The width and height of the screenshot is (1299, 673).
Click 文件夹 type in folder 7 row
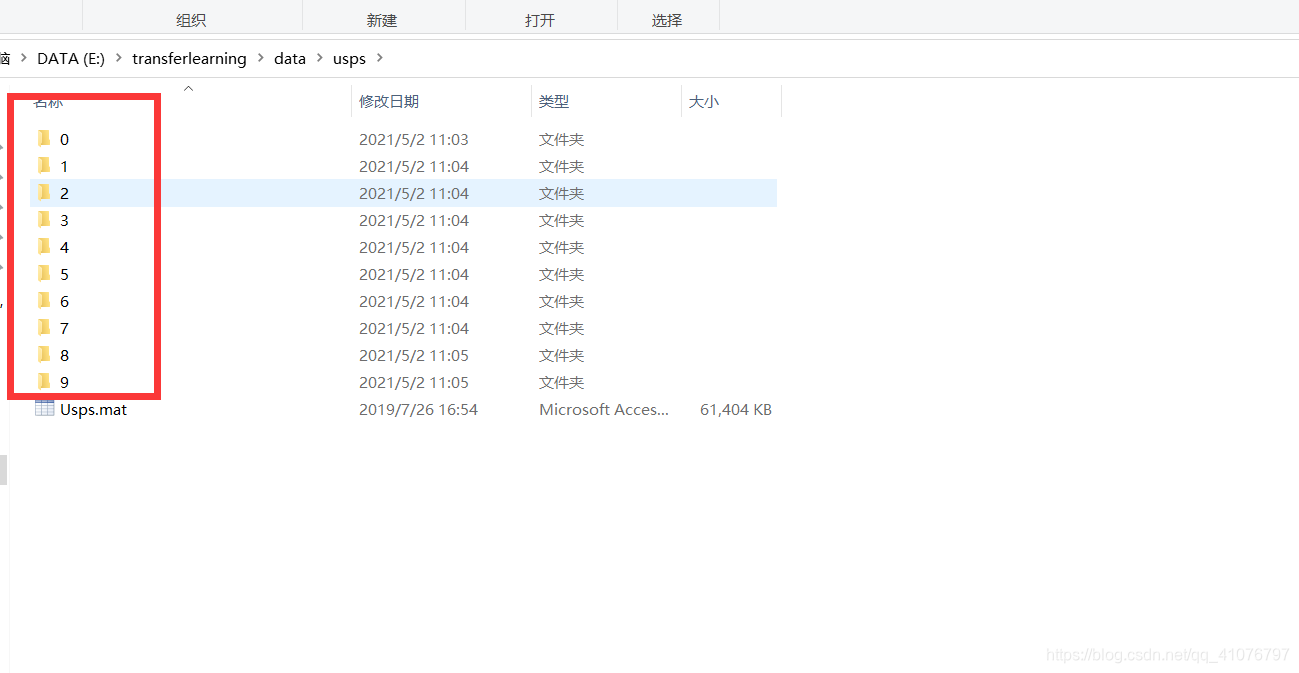tap(562, 328)
